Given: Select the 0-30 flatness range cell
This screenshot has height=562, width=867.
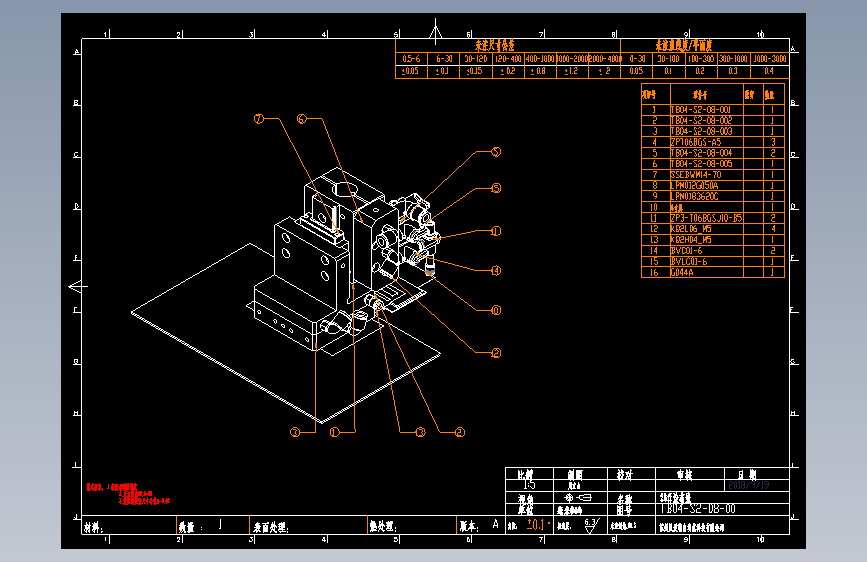Looking at the screenshot, I should coord(637,59).
